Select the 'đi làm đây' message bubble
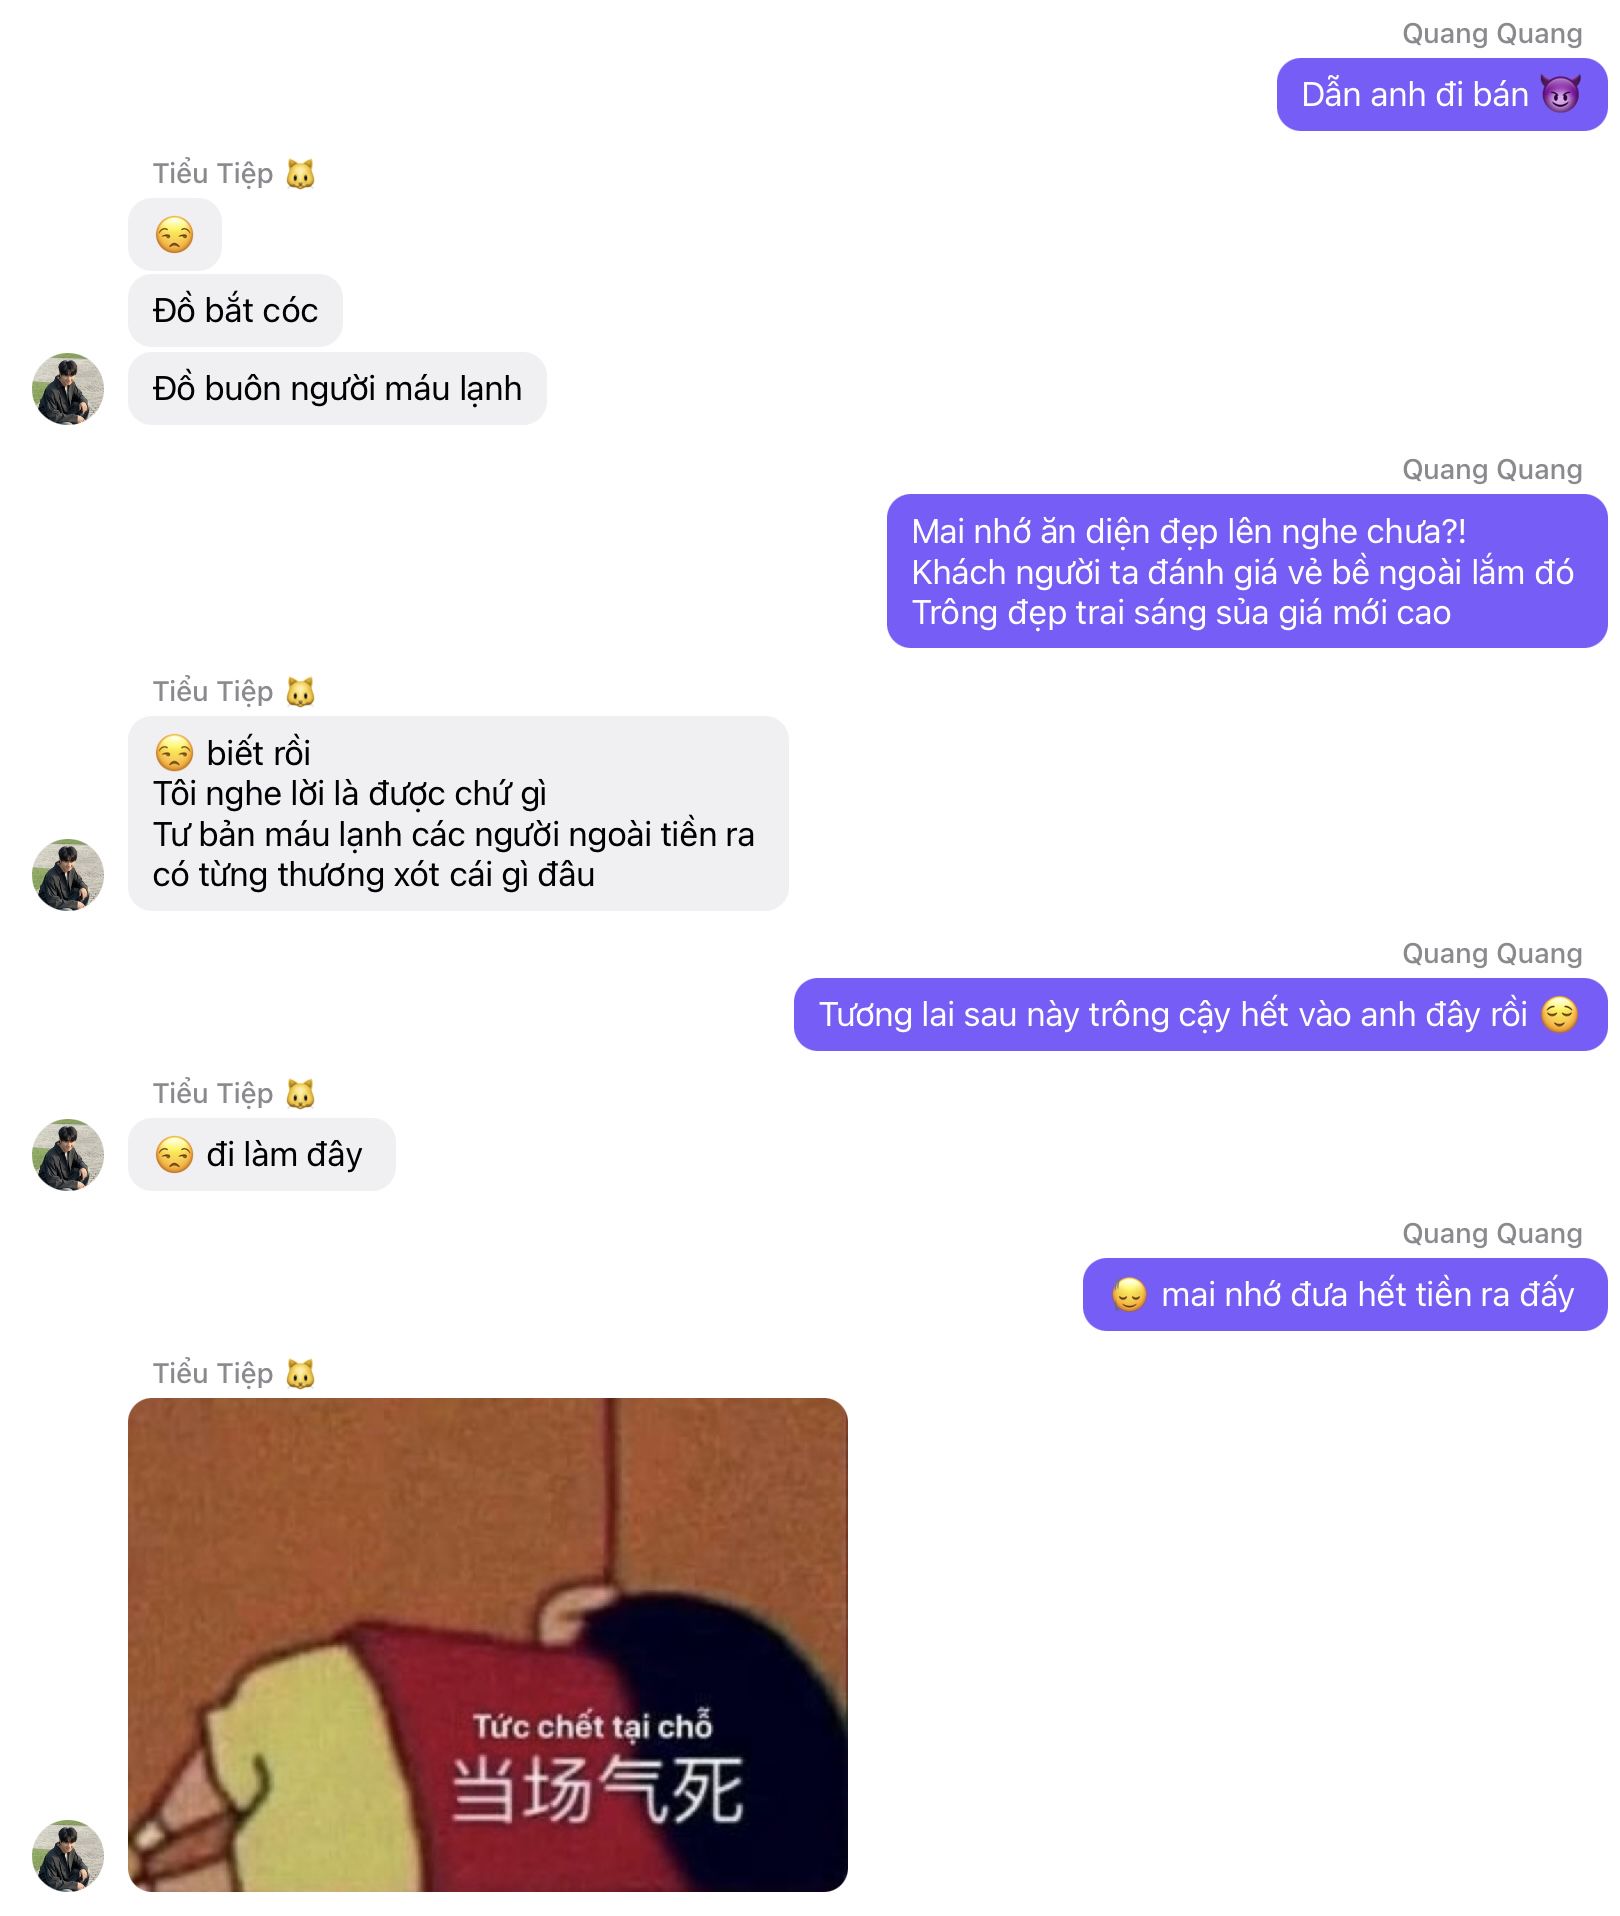The height and width of the screenshot is (1916, 1620). 262,1154
